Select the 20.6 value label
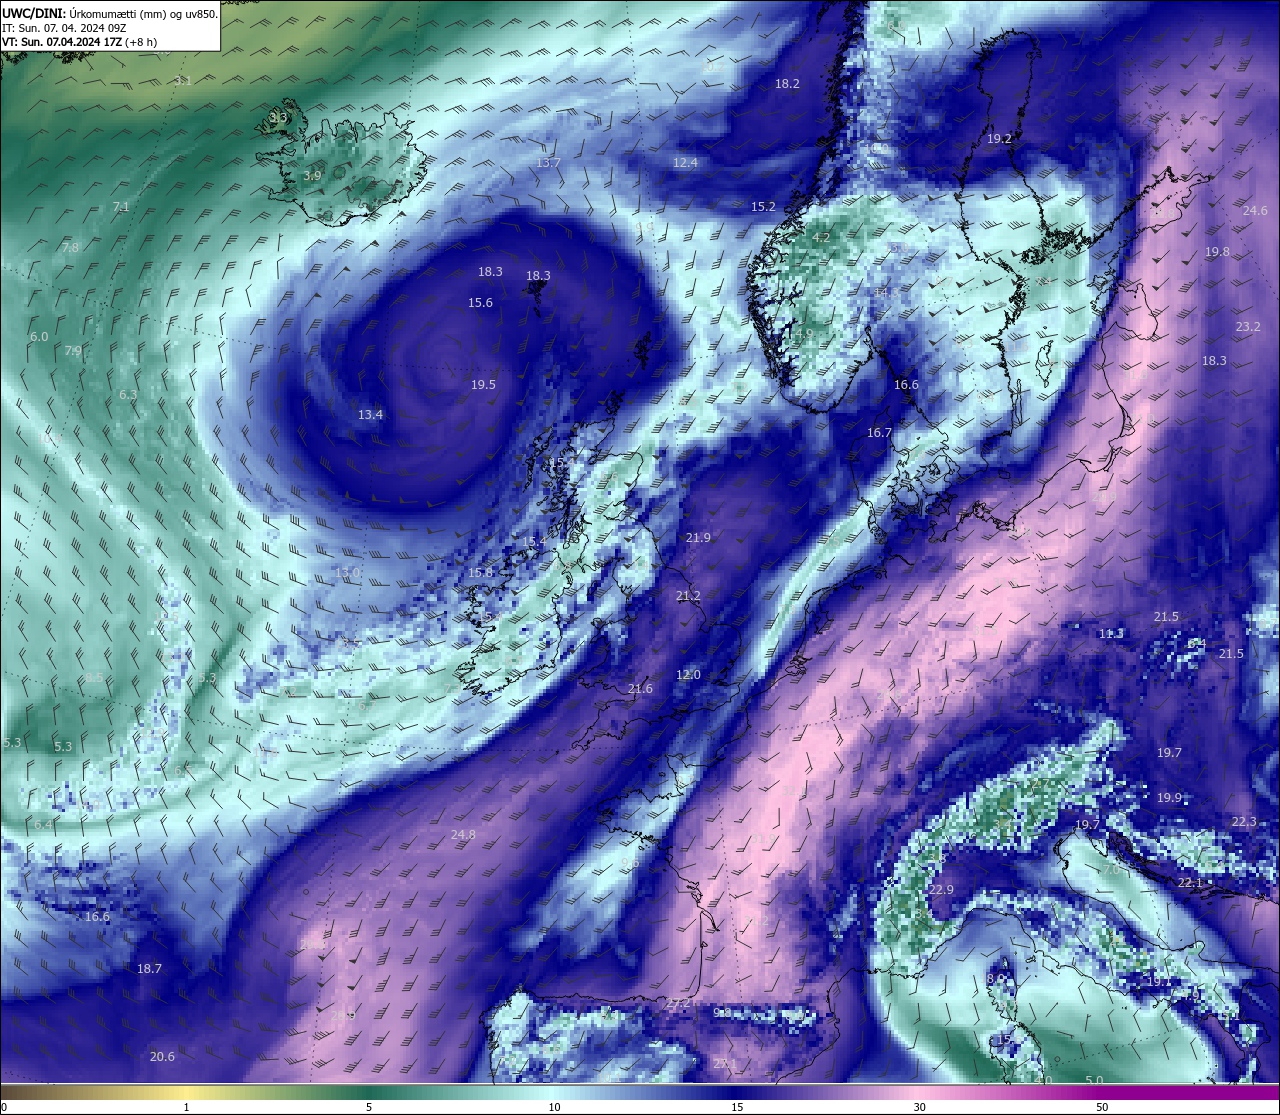1280x1115 pixels. tap(162, 1057)
